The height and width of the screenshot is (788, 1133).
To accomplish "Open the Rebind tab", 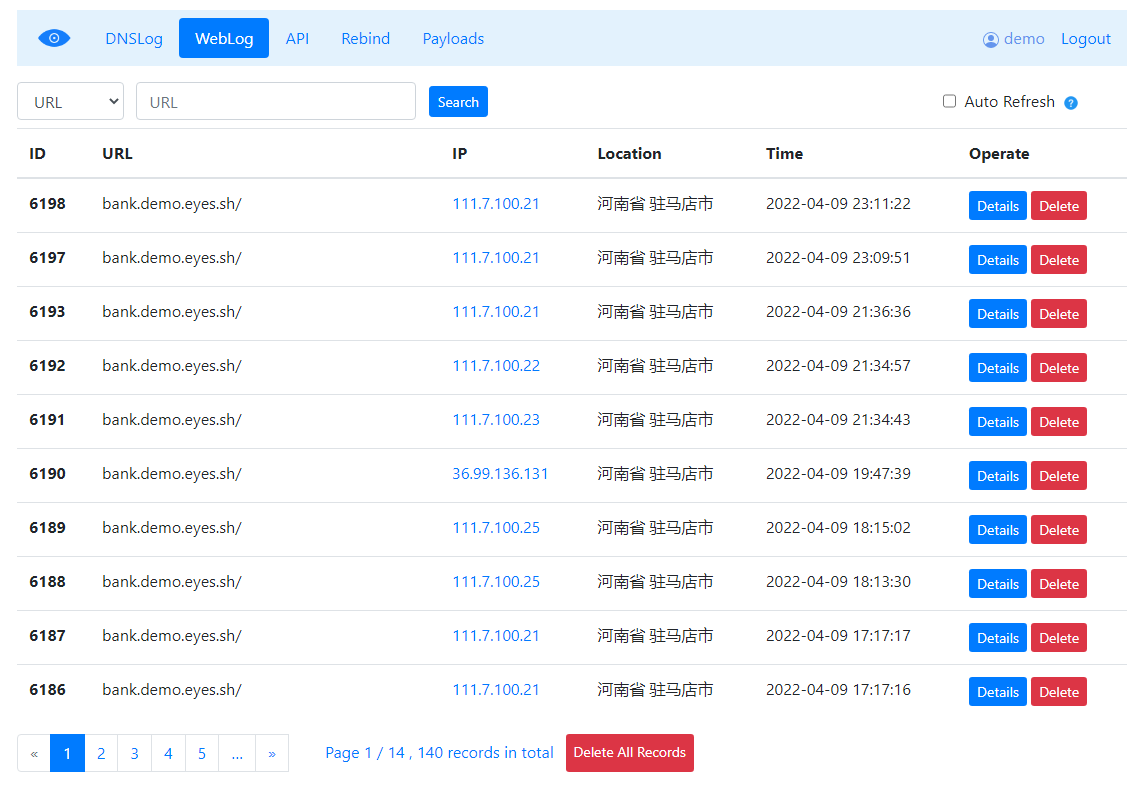I will pyautogui.click(x=366, y=38).
